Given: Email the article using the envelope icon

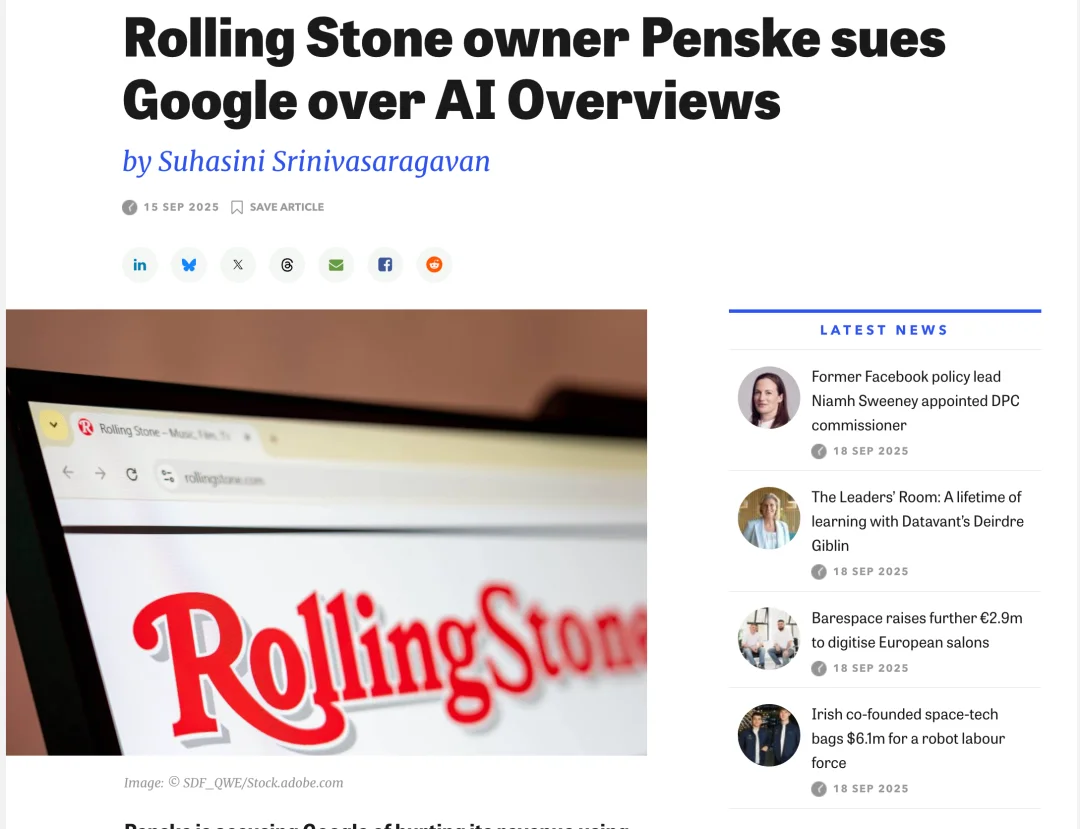Looking at the screenshot, I should click(336, 264).
